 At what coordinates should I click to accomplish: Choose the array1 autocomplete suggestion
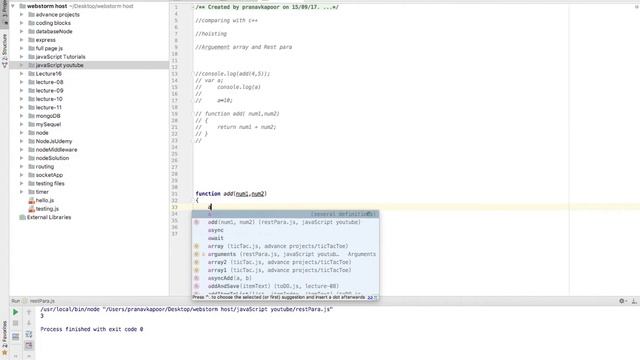click(285, 270)
